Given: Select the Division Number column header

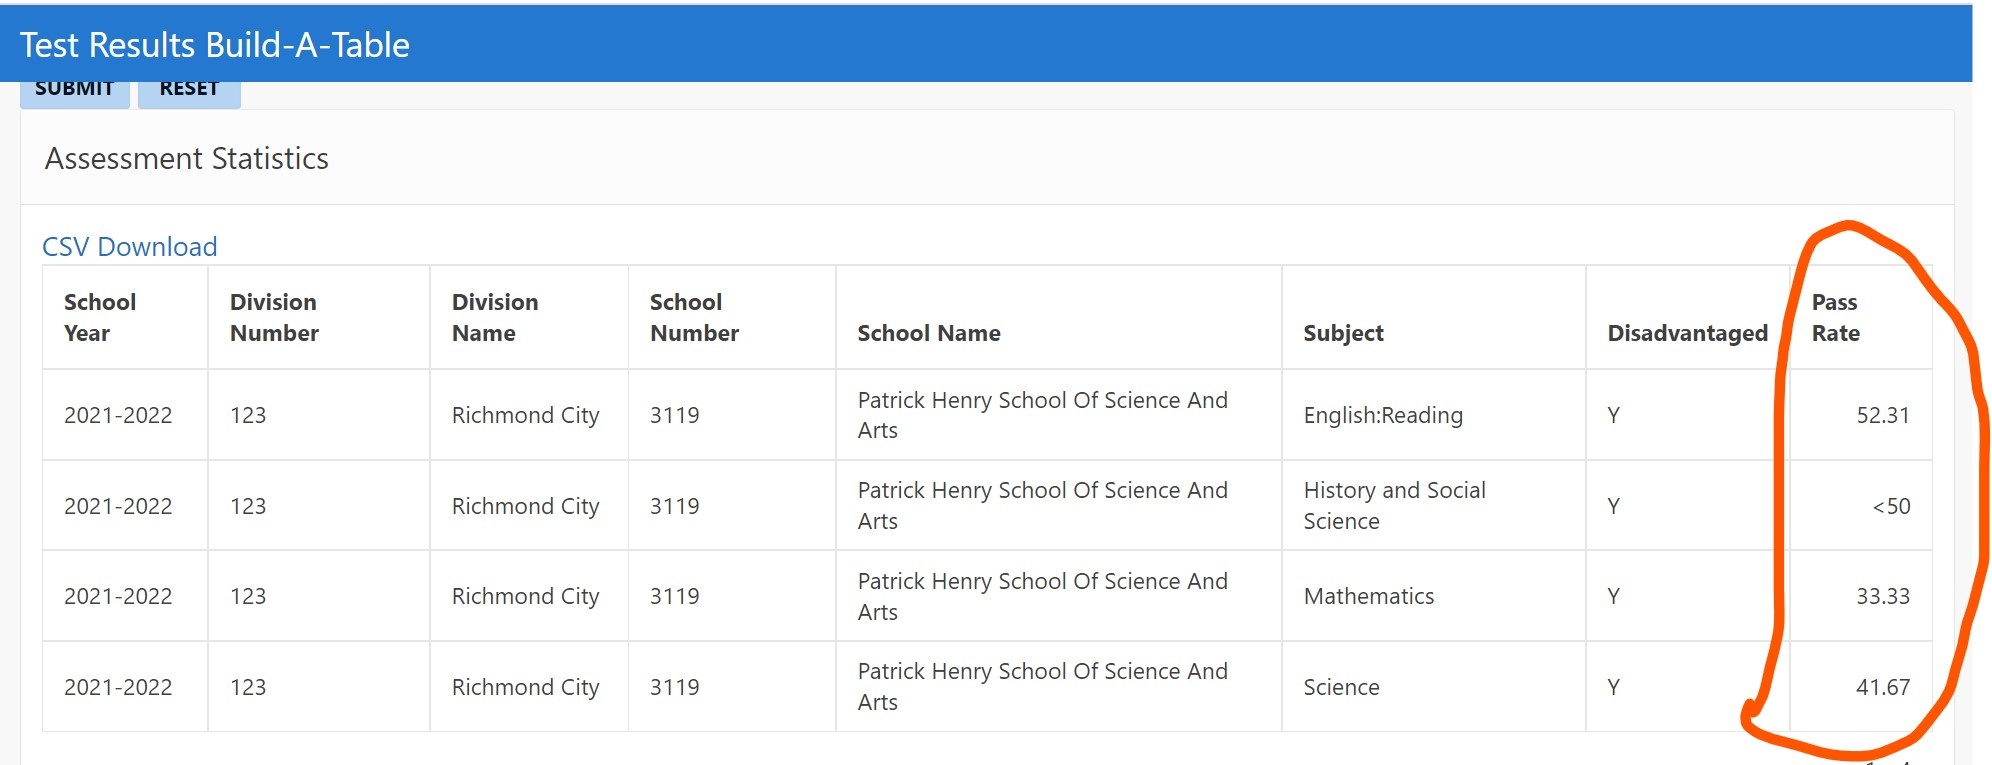Looking at the screenshot, I should click(274, 317).
